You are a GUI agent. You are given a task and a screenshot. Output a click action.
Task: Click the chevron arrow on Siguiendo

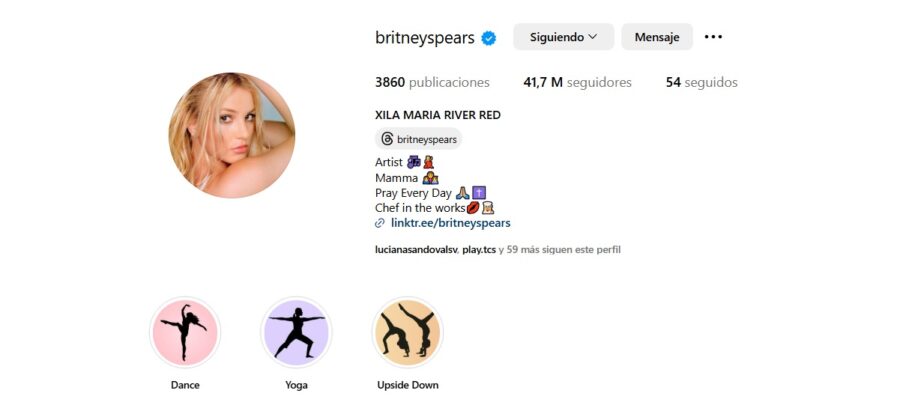click(x=593, y=37)
